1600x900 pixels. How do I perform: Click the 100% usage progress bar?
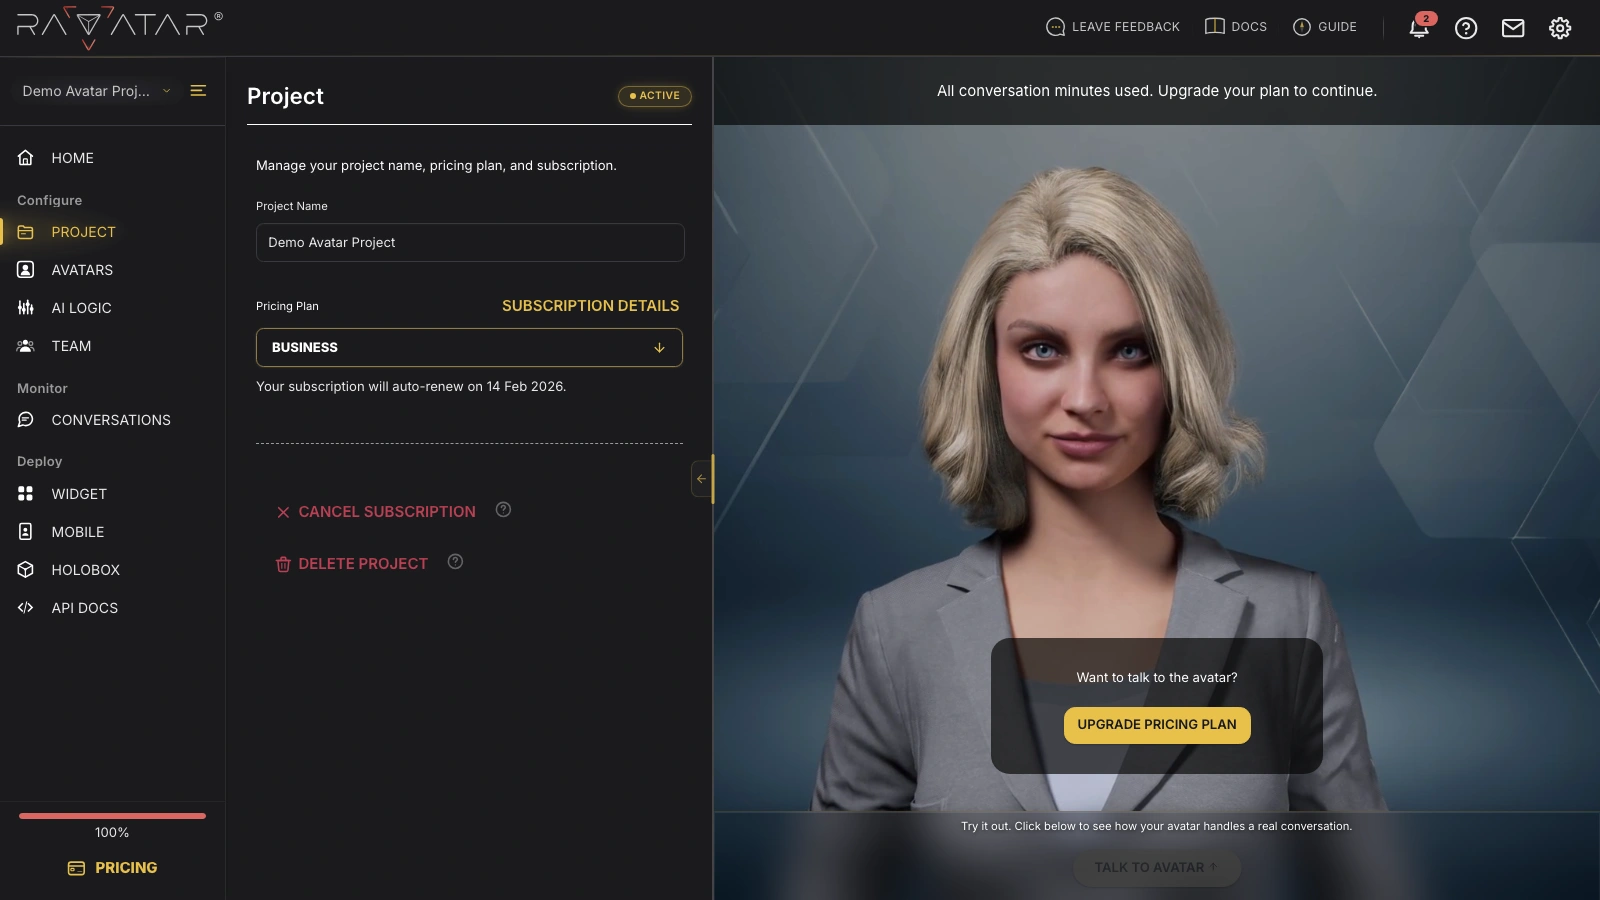point(112,816)
